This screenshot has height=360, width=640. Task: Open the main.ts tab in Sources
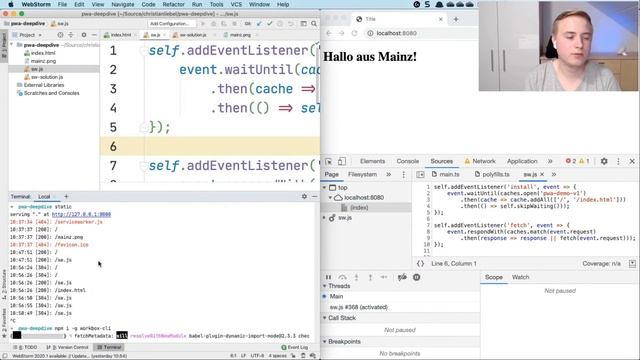pyautogui.click(x=446, y=174)
